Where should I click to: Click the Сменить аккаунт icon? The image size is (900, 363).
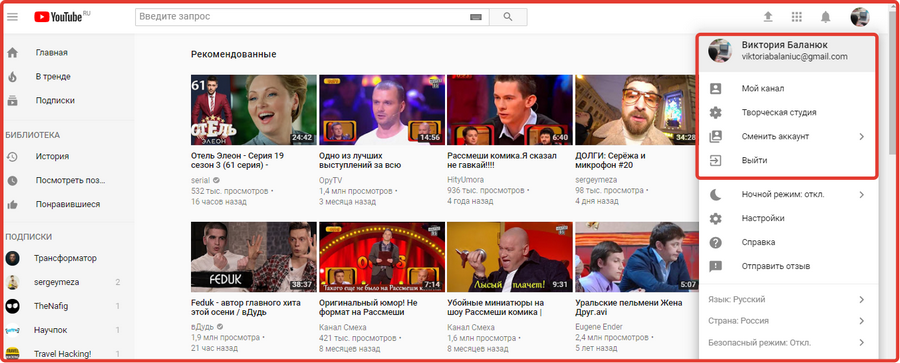point(715,137)
